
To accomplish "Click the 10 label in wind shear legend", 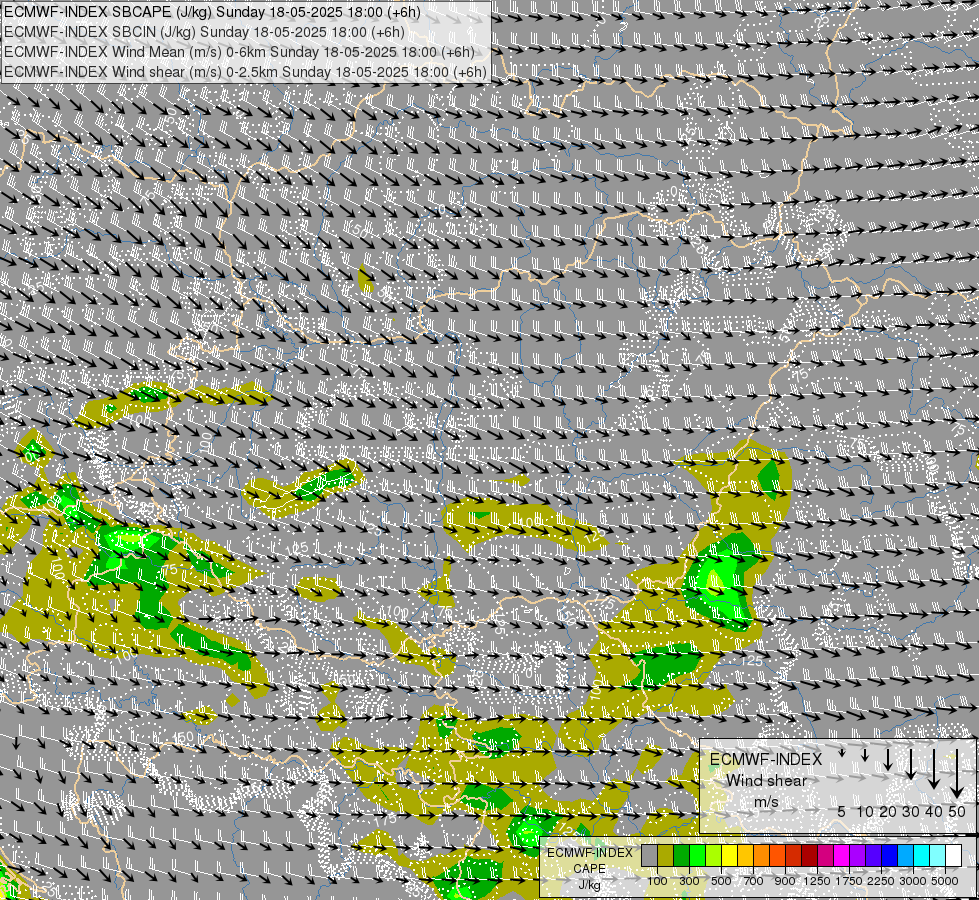I will (865, 811).
